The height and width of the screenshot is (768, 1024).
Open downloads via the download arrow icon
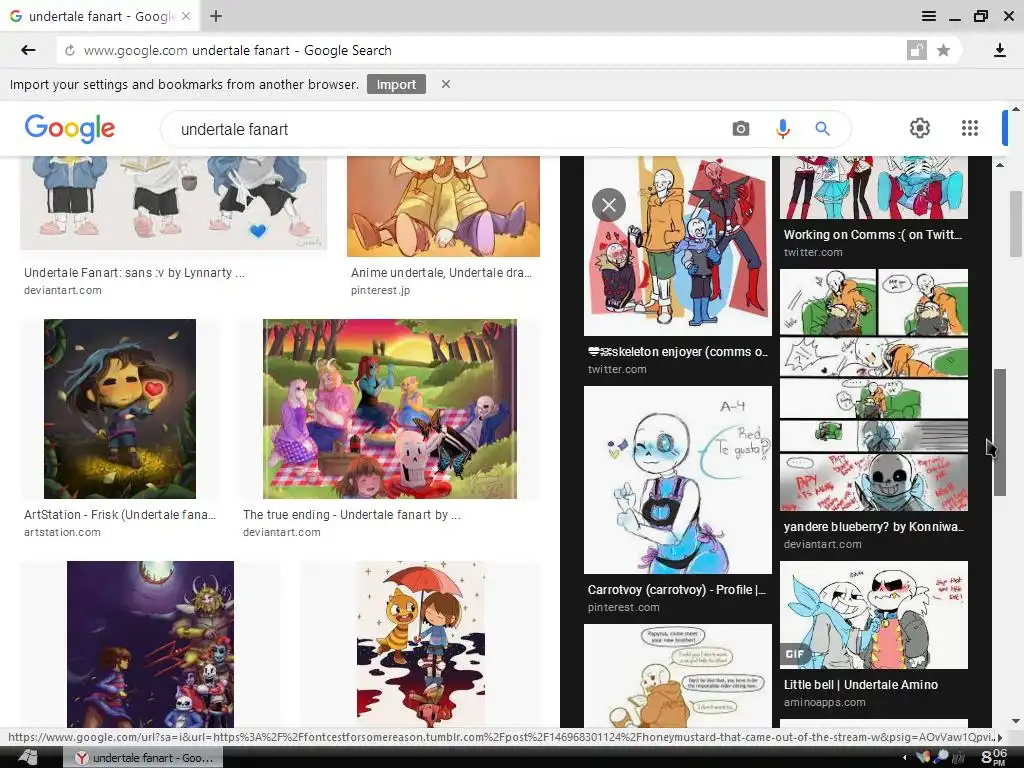click(x=999, y=50)
